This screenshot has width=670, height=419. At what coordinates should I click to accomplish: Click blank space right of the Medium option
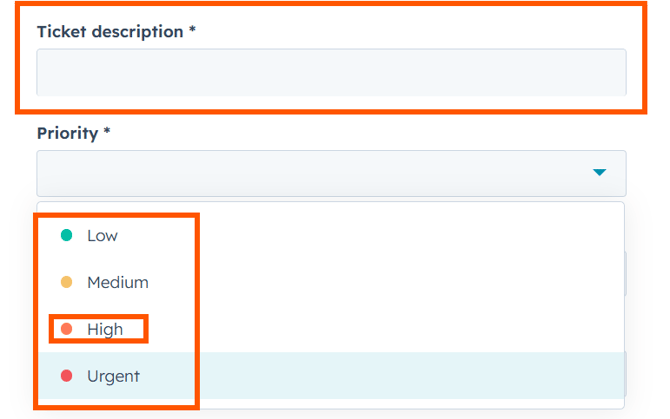click(x=420, y=283)
